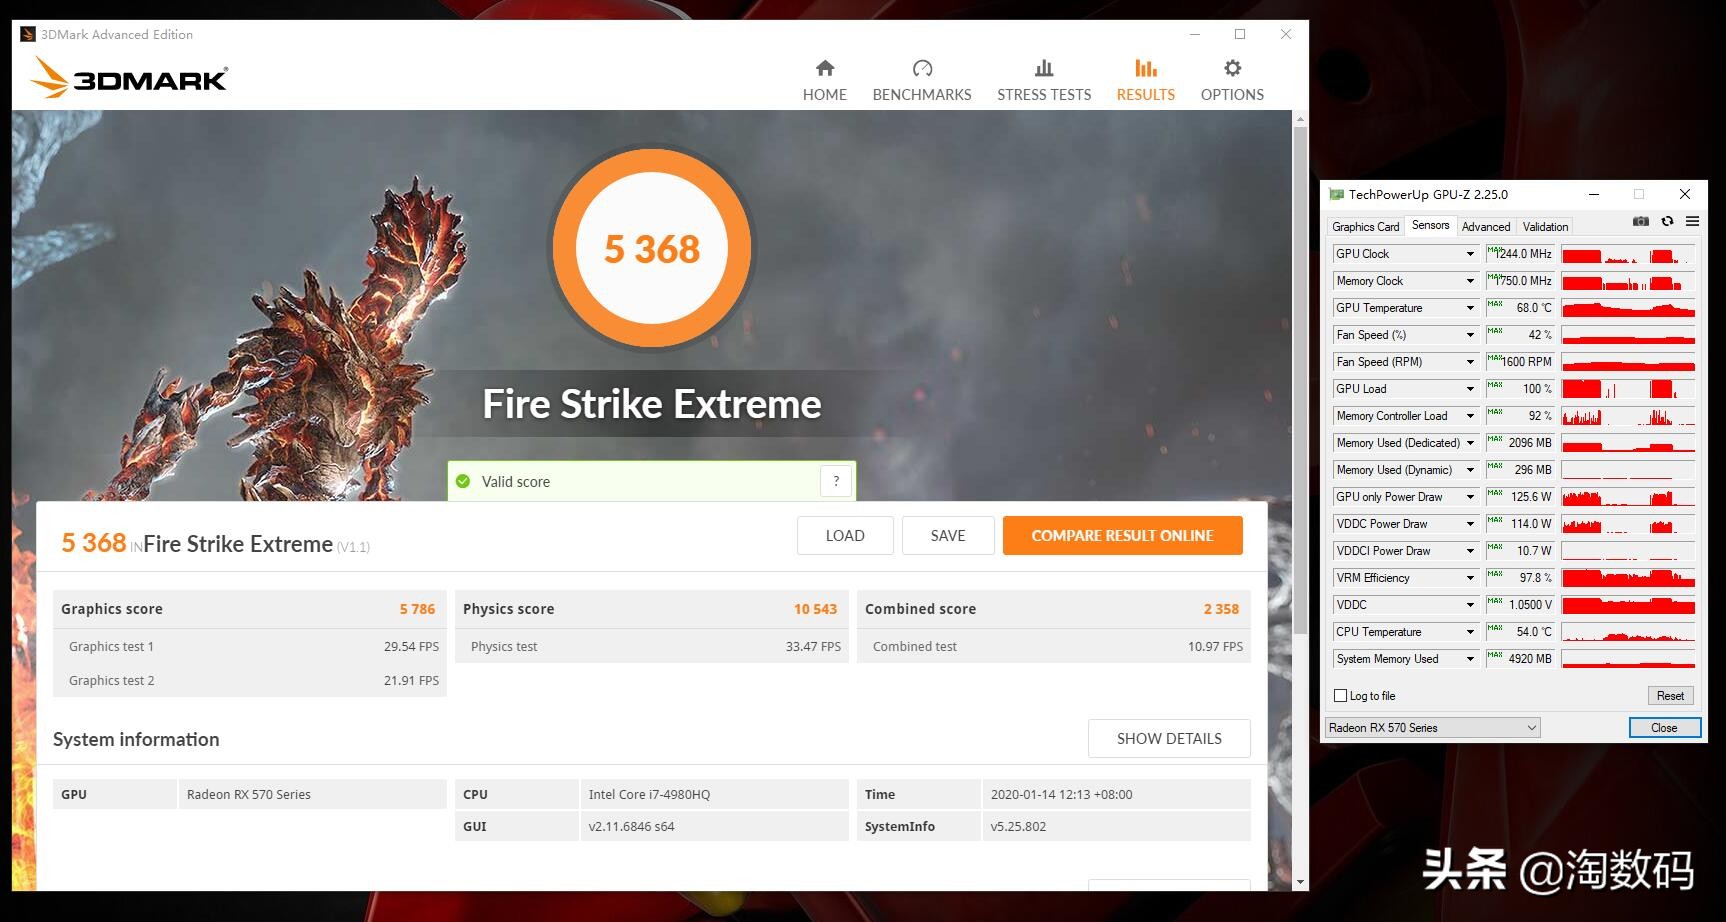The height and width of the screenshot is (922, 1726).
Task: Click the Close button in GPU-Z
Action: (1664, 728)
